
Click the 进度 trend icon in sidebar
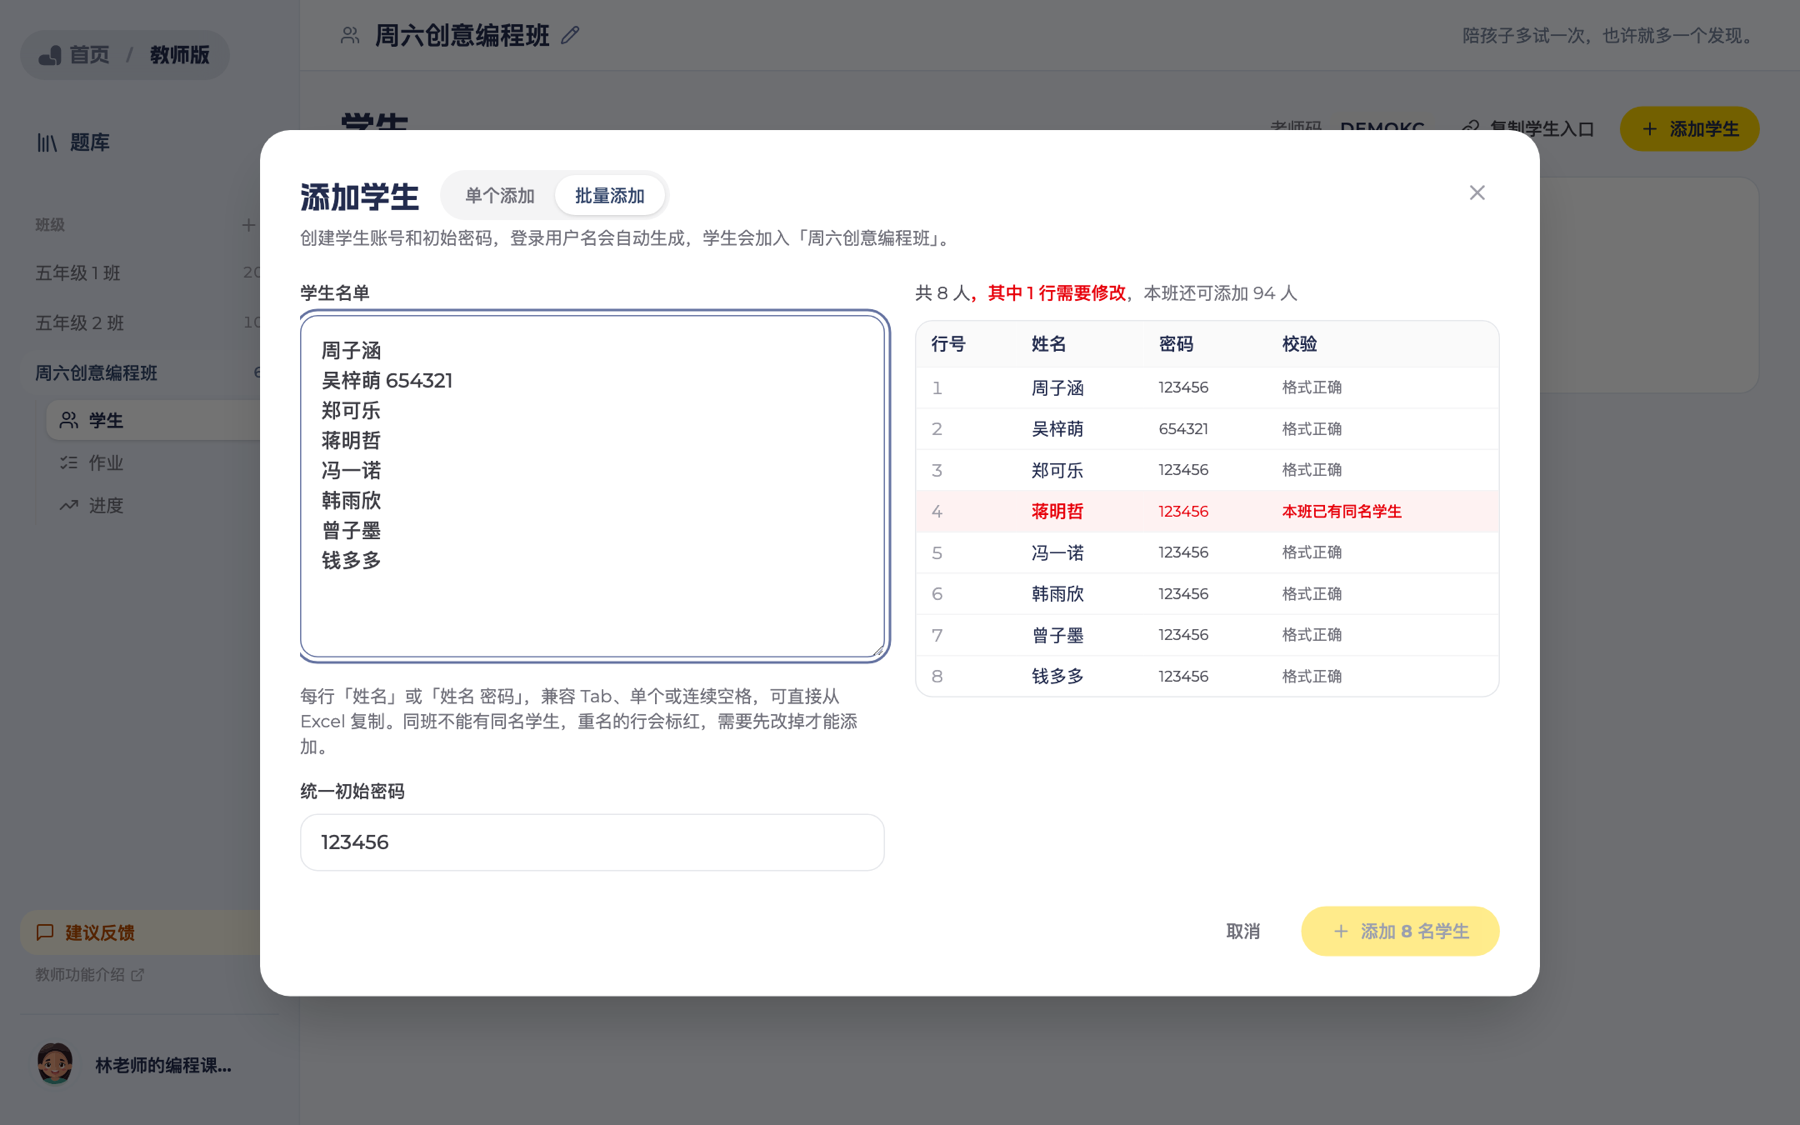69,506
